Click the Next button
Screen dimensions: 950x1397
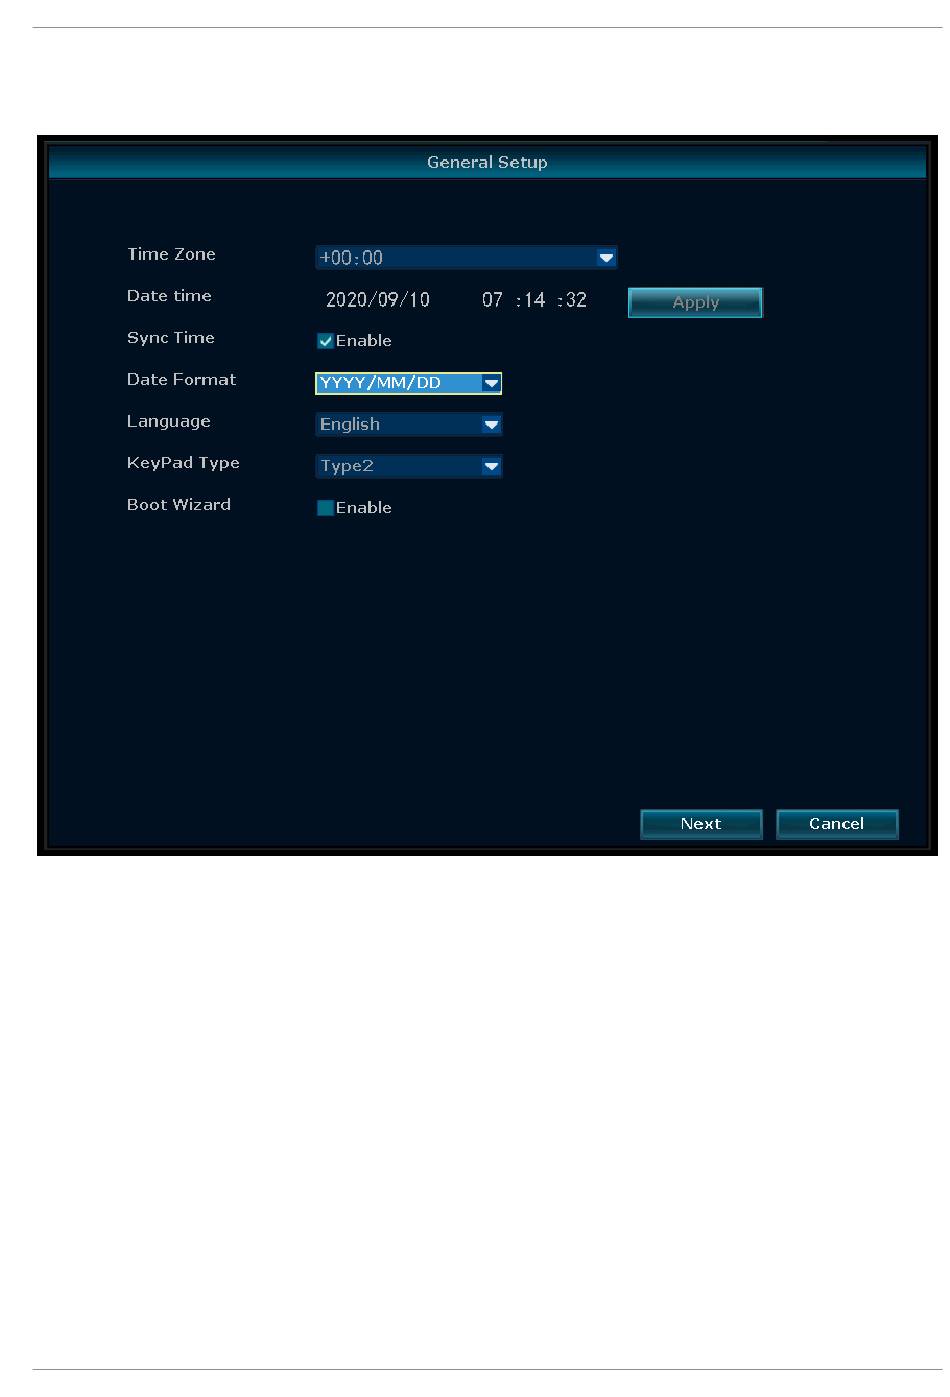tap(701, 824)
